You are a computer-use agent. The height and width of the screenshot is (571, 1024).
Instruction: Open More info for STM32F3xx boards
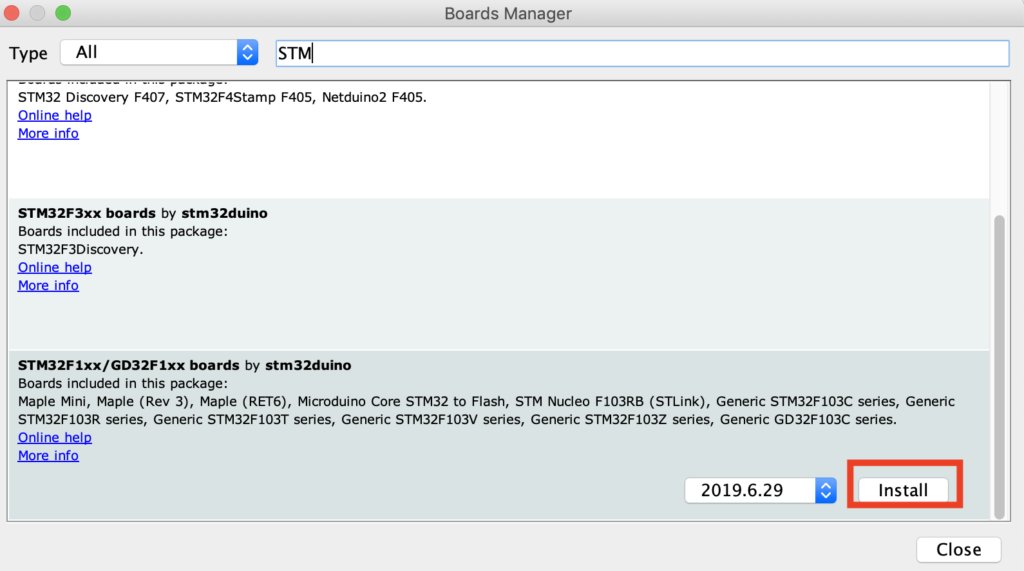pos(48,285)
